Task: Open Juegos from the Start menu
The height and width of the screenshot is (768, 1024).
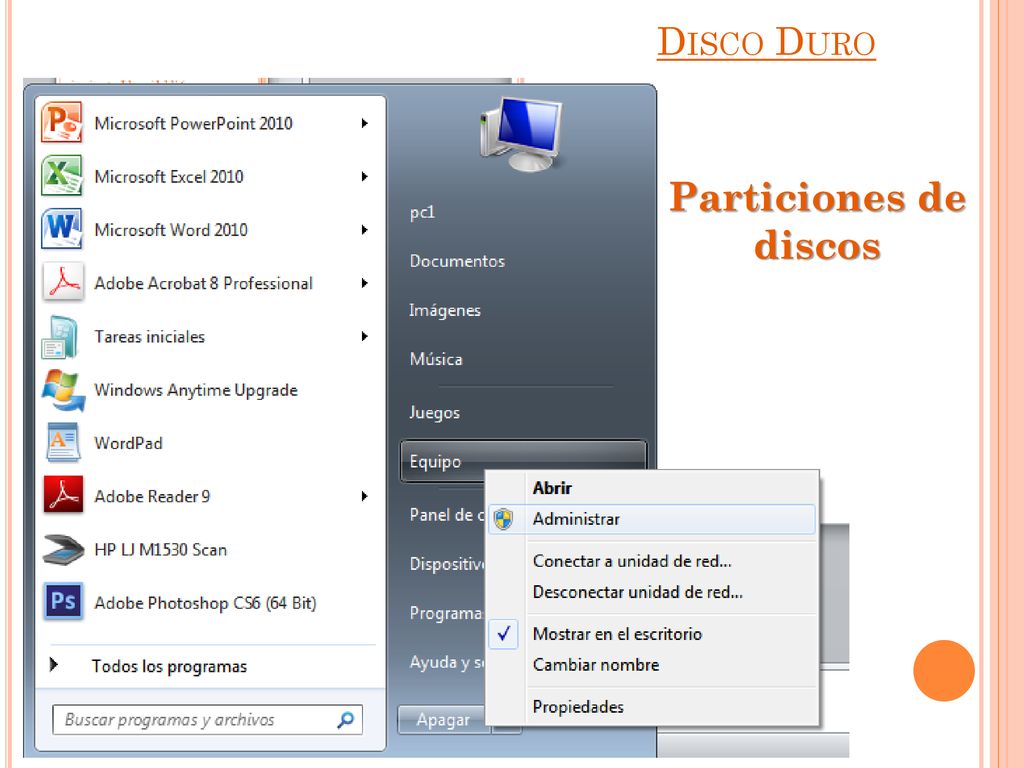Action: tap(434, 413)
